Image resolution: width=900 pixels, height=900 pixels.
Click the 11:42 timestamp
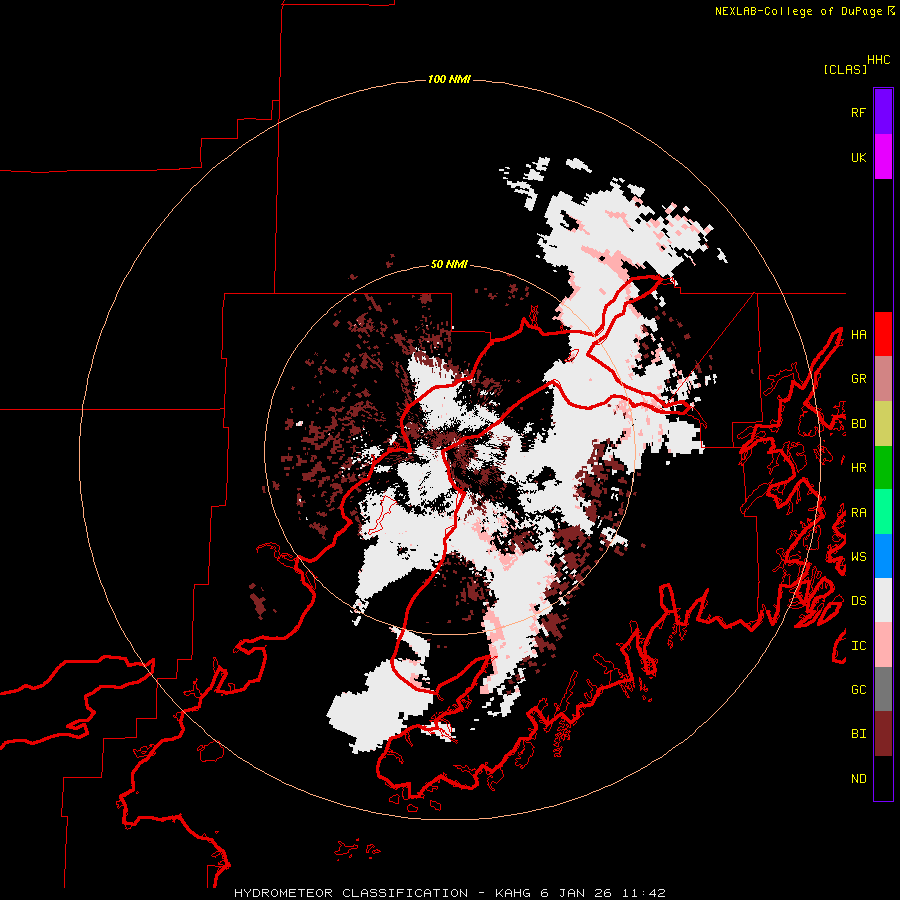[x=643, y=893]
